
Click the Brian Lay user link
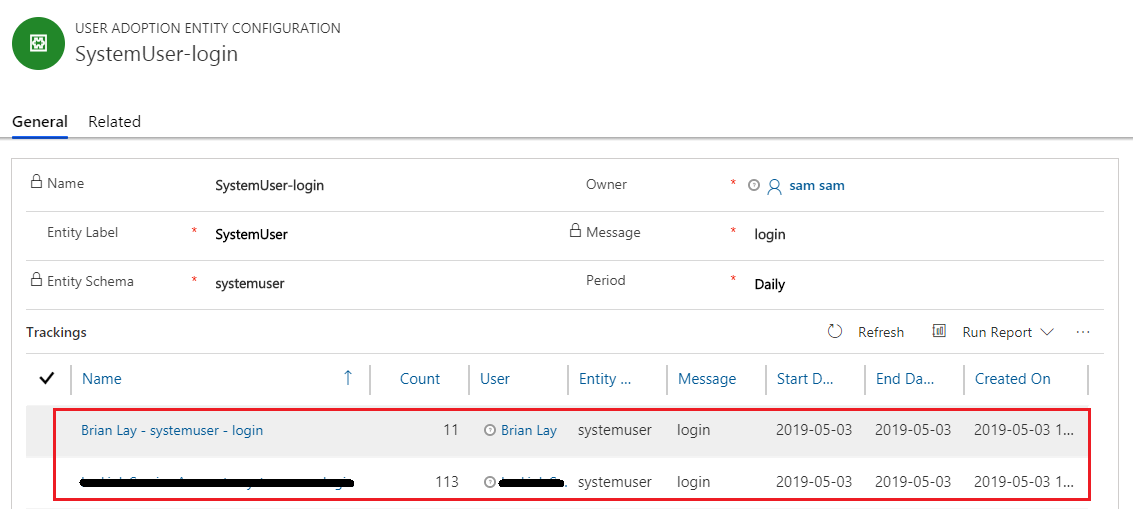(x=528, y=430)
